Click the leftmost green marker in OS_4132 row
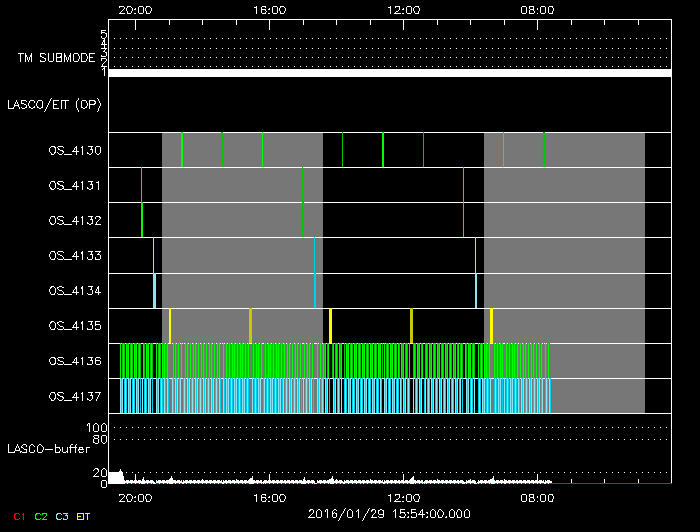The width and height of the screenshot is (700, 532). 142,220
